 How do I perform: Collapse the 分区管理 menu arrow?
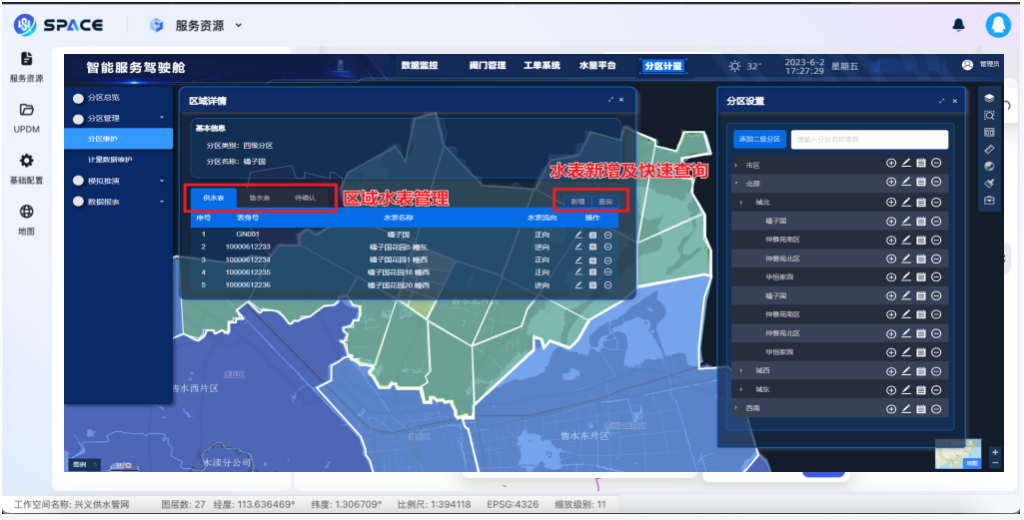(x=162, y=118)
